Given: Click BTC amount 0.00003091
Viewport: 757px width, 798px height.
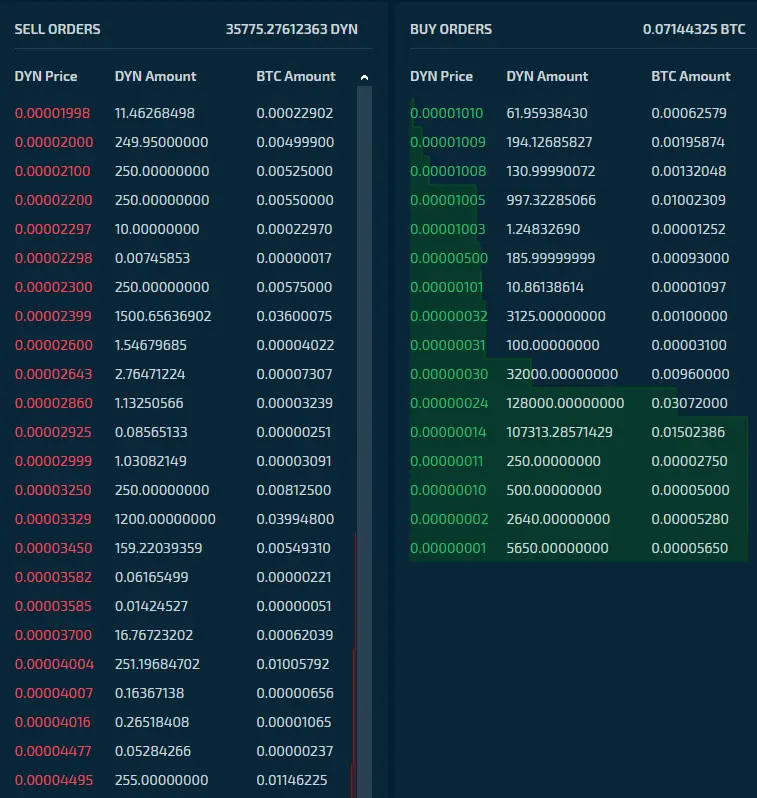Looking at the screenshot, I should (x=294, y=461).
